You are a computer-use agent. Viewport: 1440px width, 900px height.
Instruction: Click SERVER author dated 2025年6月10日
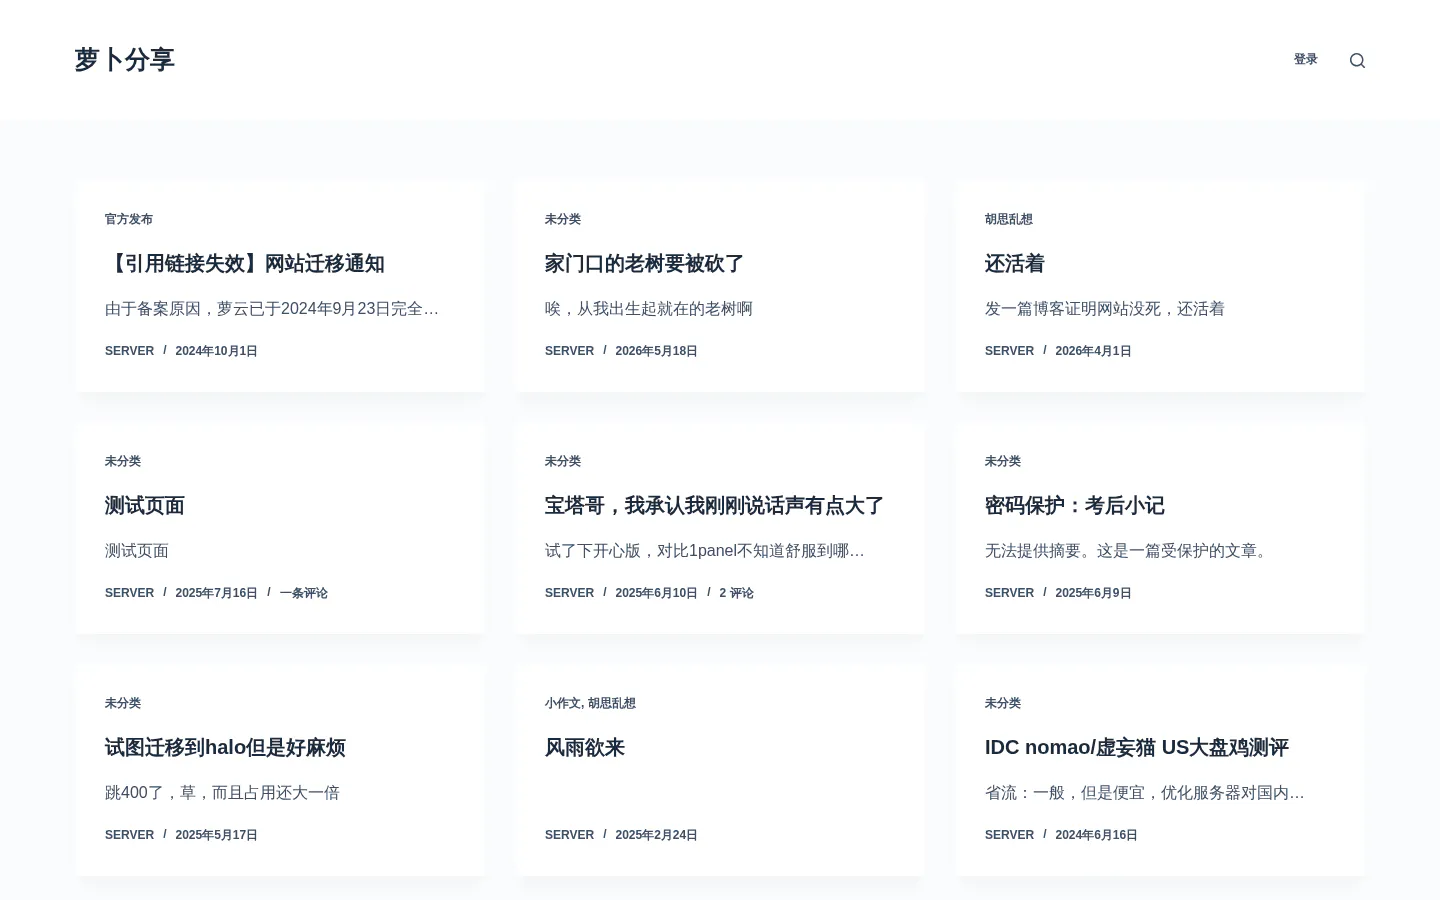(x=570, y=593)
